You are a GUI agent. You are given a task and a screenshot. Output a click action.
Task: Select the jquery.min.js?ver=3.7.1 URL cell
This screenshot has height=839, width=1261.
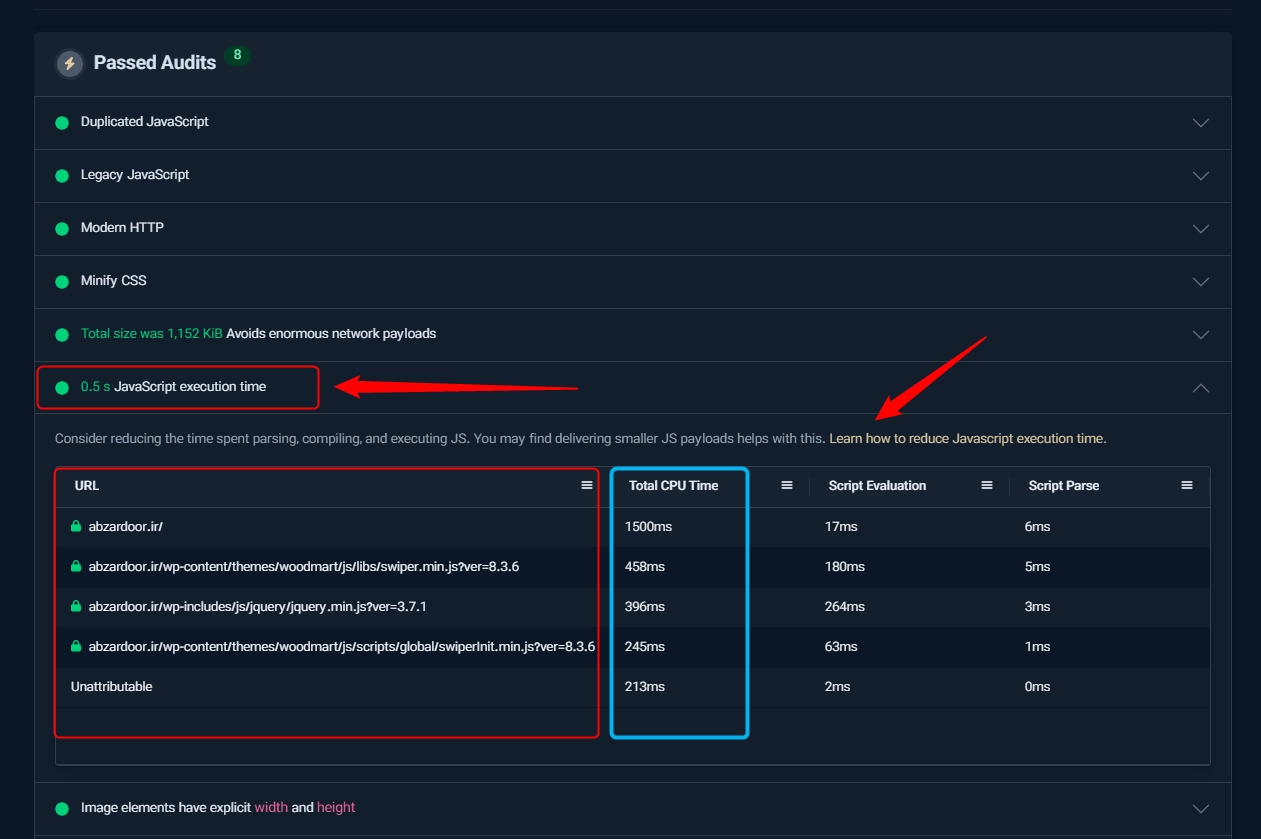[x=257, y=606]
